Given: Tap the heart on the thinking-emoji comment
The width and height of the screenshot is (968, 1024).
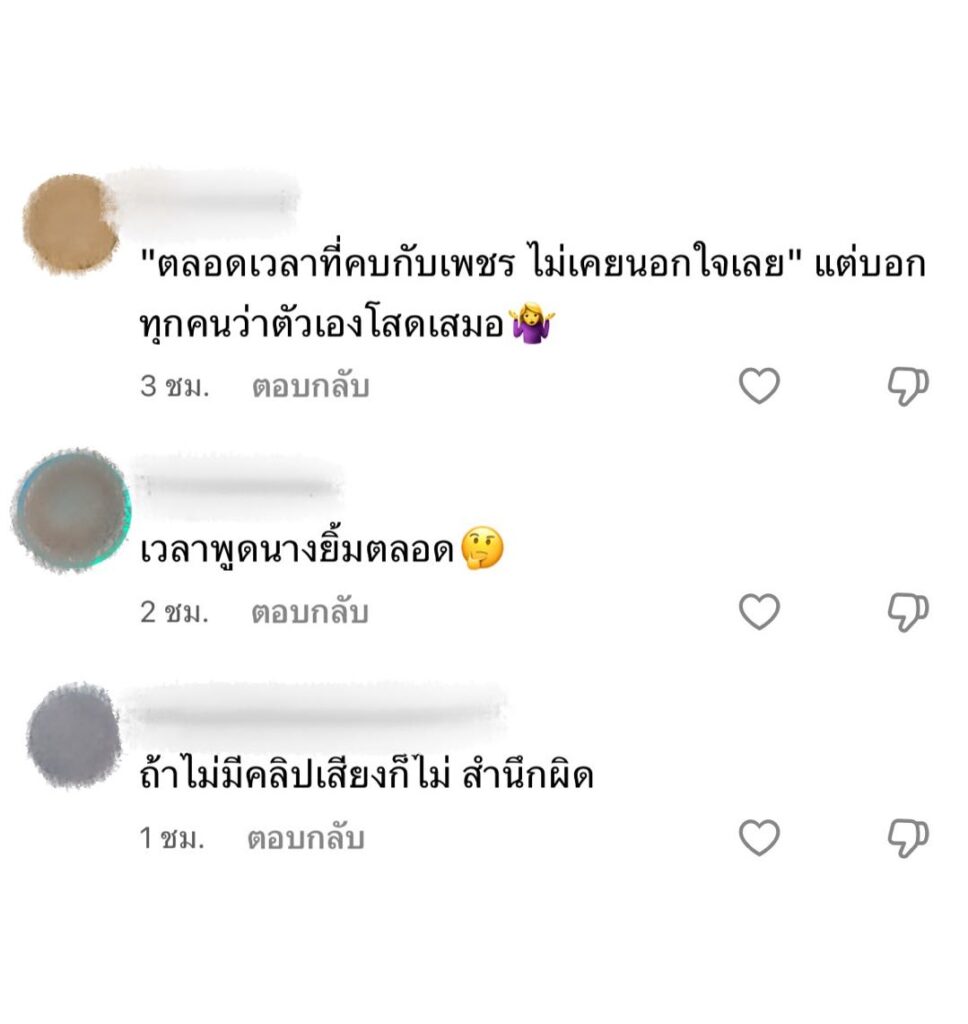Looking at the screenshot, I should pos(759,611).
